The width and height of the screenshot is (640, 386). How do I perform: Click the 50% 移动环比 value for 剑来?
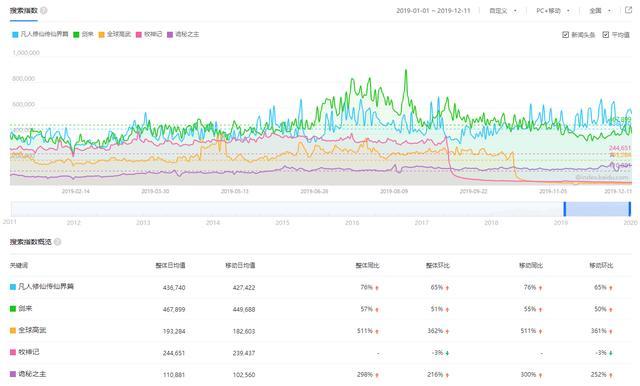(600, 309)
